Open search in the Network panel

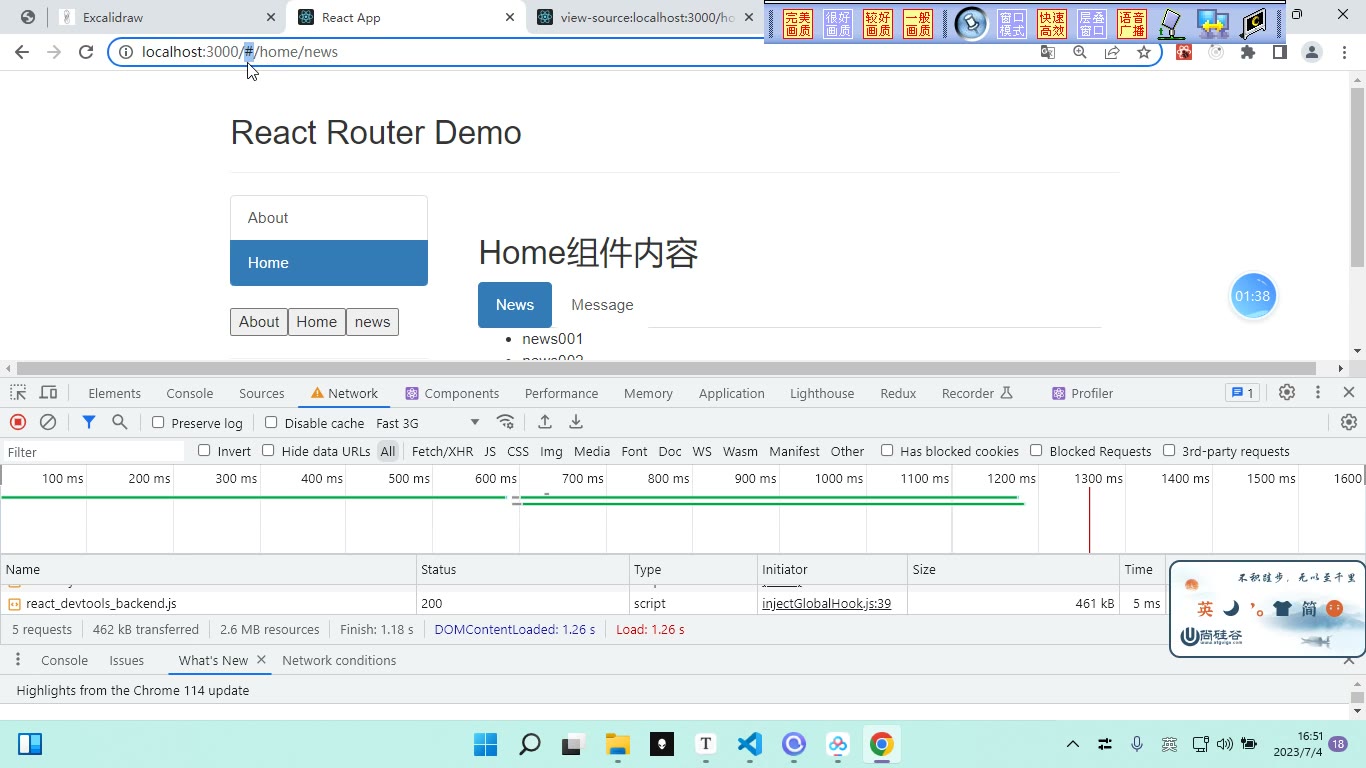point(120,422)
